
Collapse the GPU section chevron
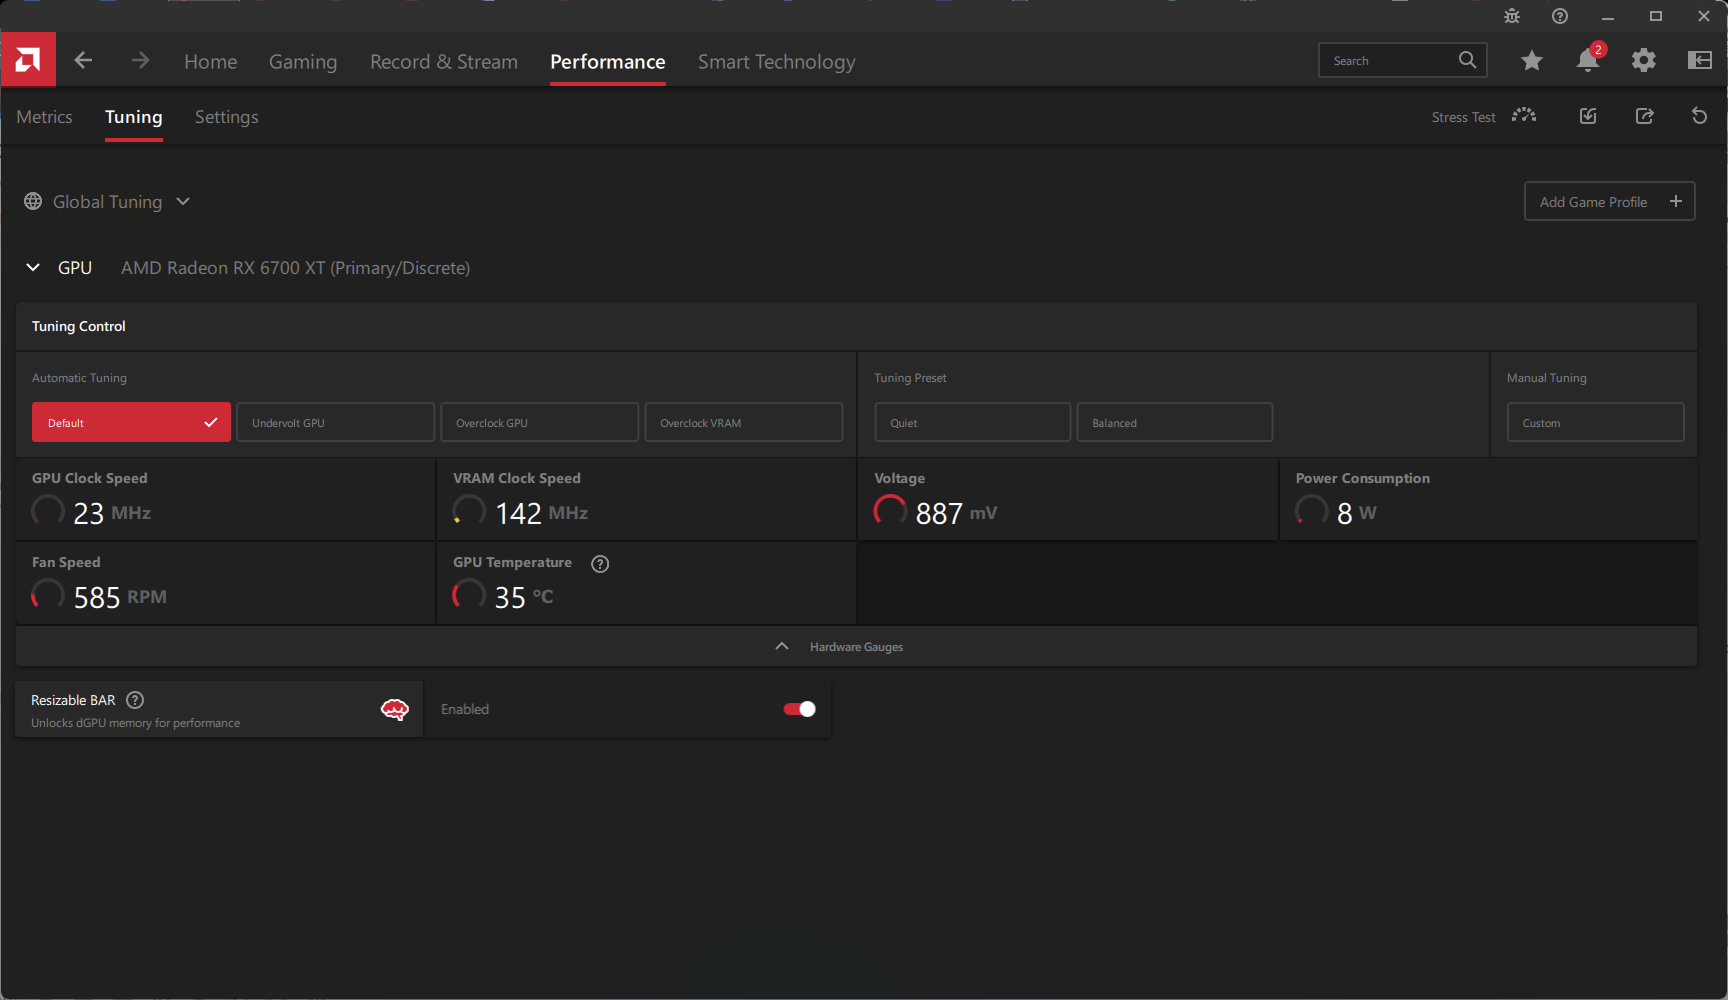pos(33,267)
